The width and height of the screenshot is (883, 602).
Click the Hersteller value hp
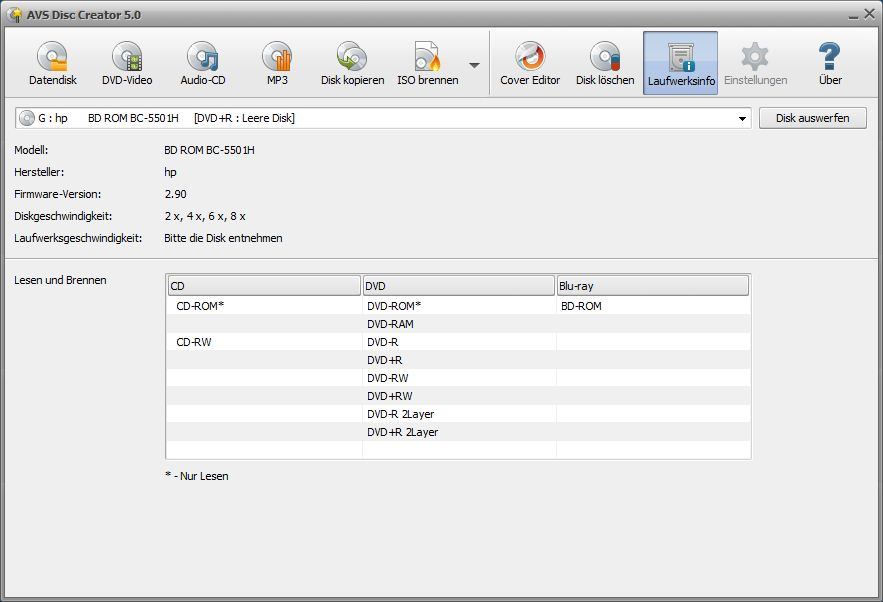point(170,172)
